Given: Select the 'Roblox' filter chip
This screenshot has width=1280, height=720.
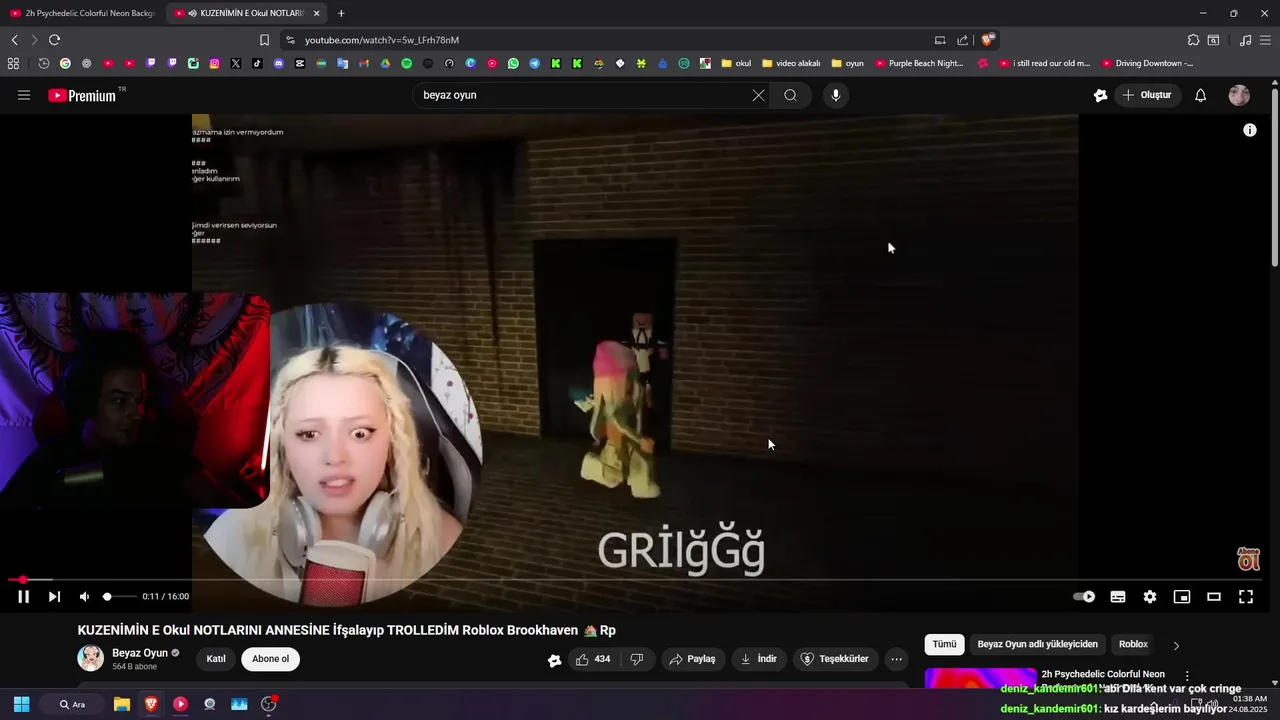Looking at the screenshot, I should pos(1133,644).
